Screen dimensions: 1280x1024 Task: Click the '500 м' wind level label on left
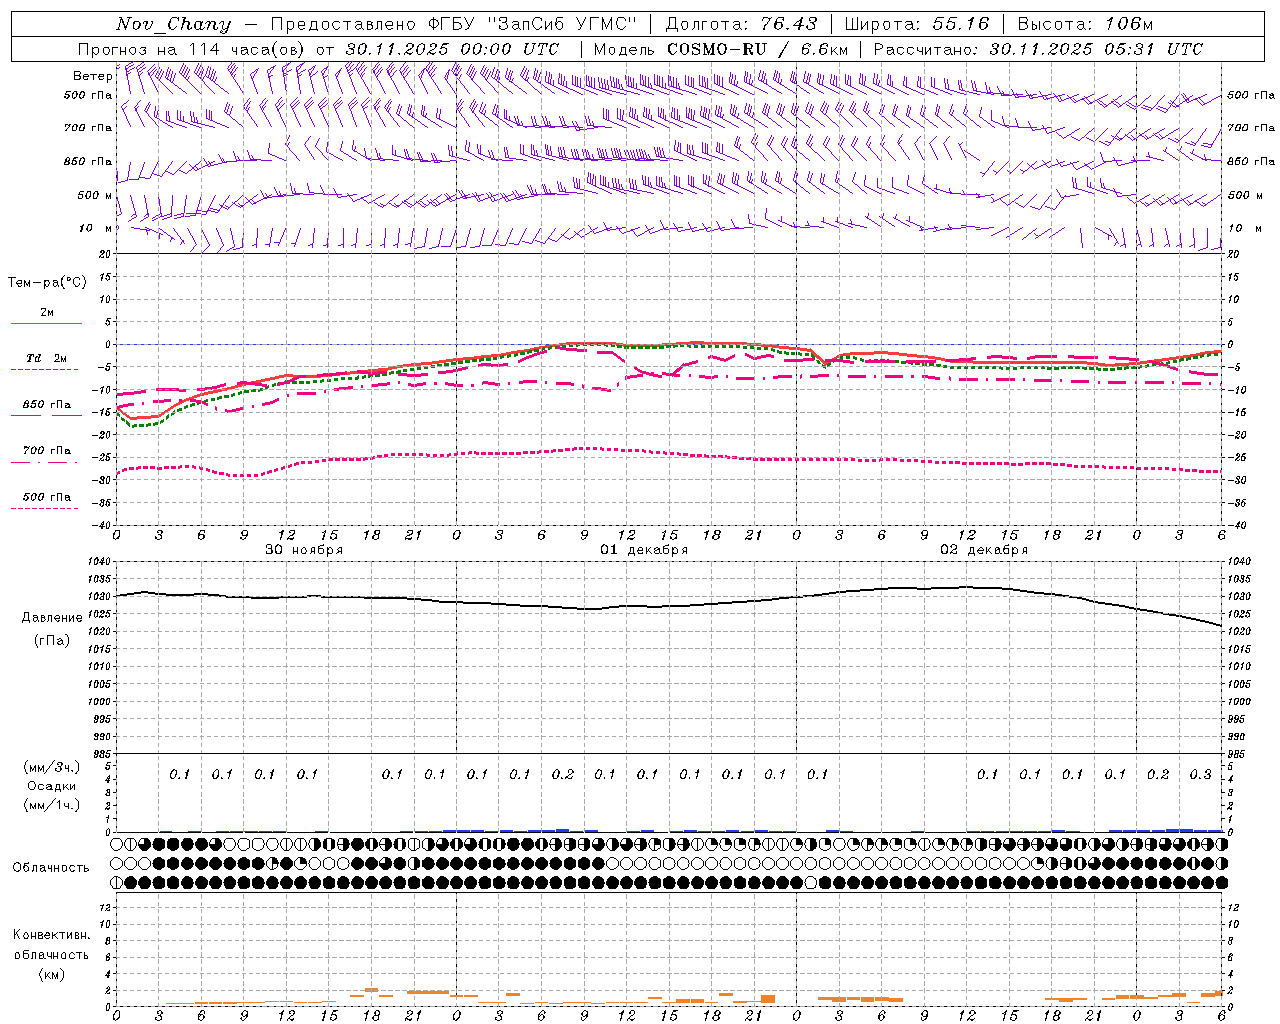95,195
